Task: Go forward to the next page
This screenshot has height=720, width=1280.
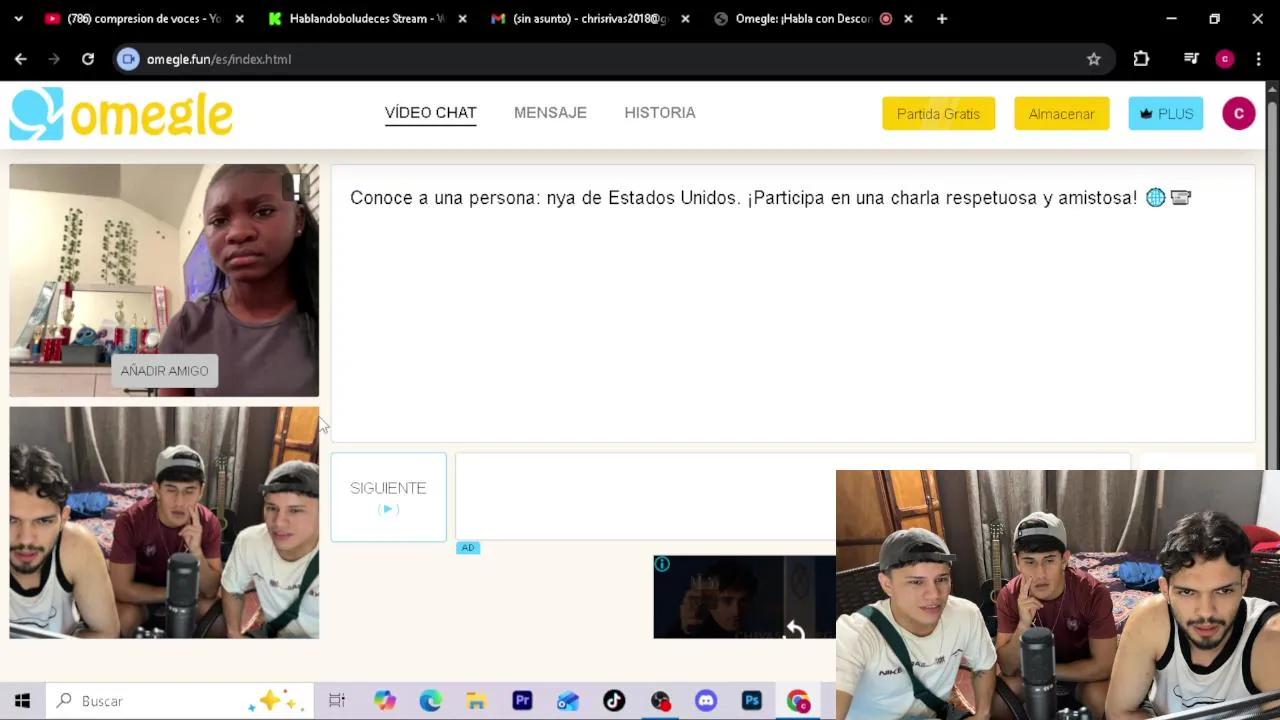Action: pos(54,59)
